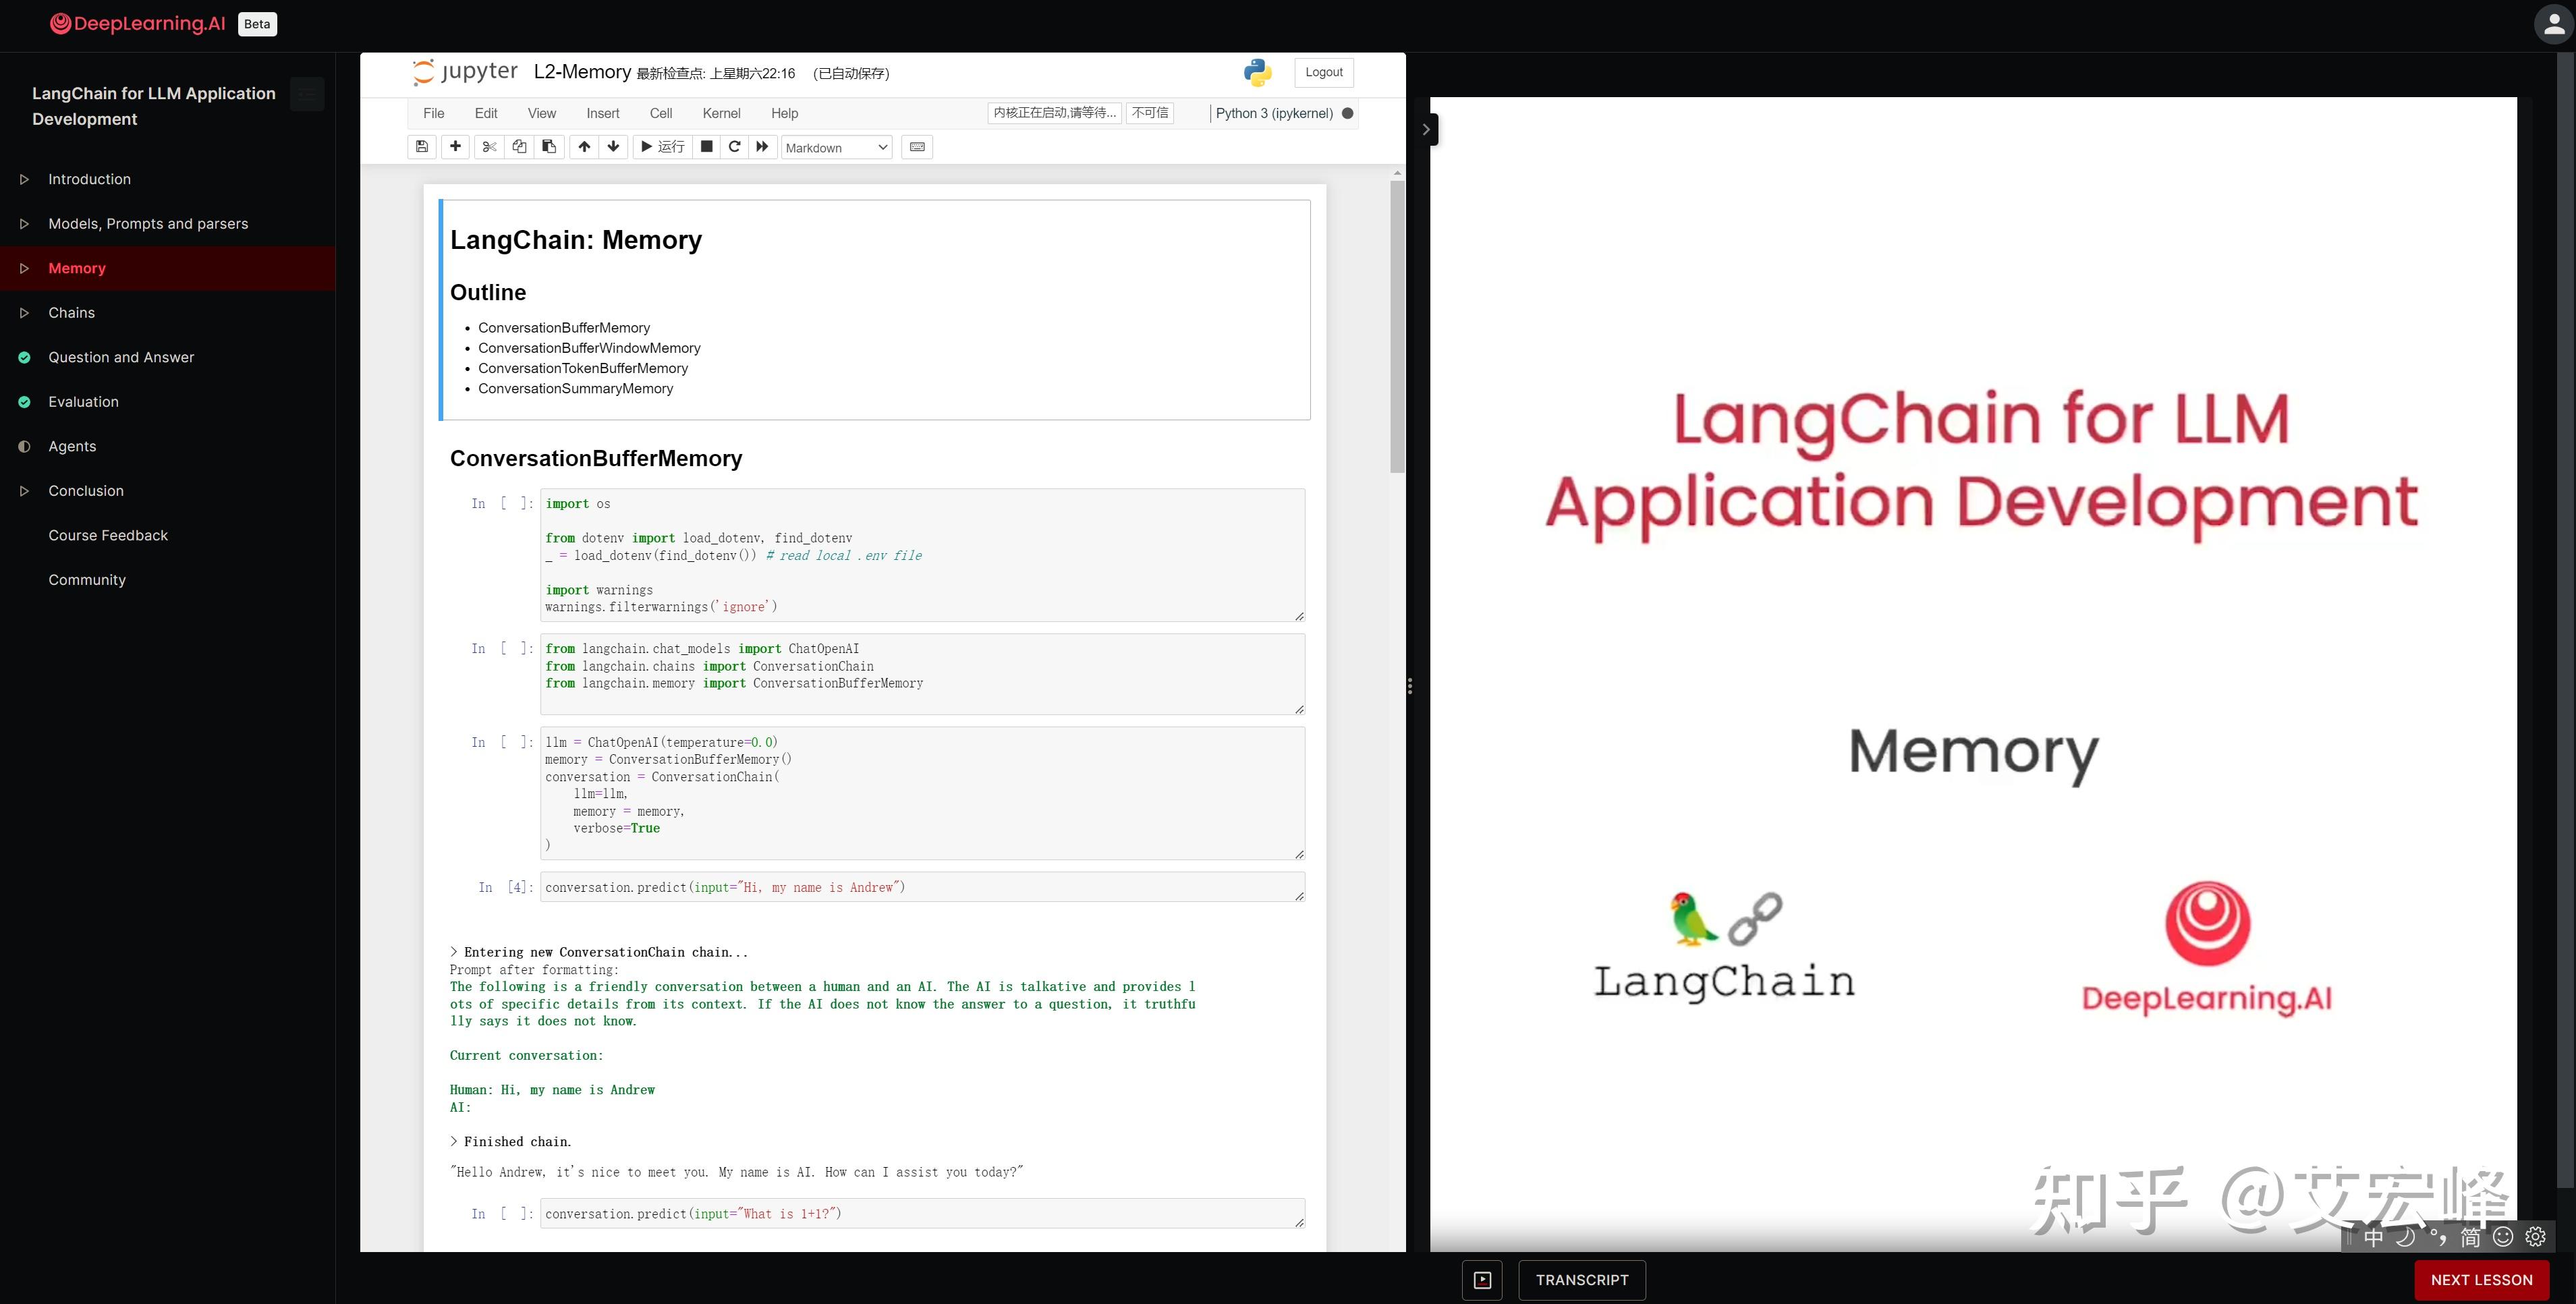Move the selected cell up
Image resolution: width=2576 pixels, height=1304 pixels.
[584, 147]
